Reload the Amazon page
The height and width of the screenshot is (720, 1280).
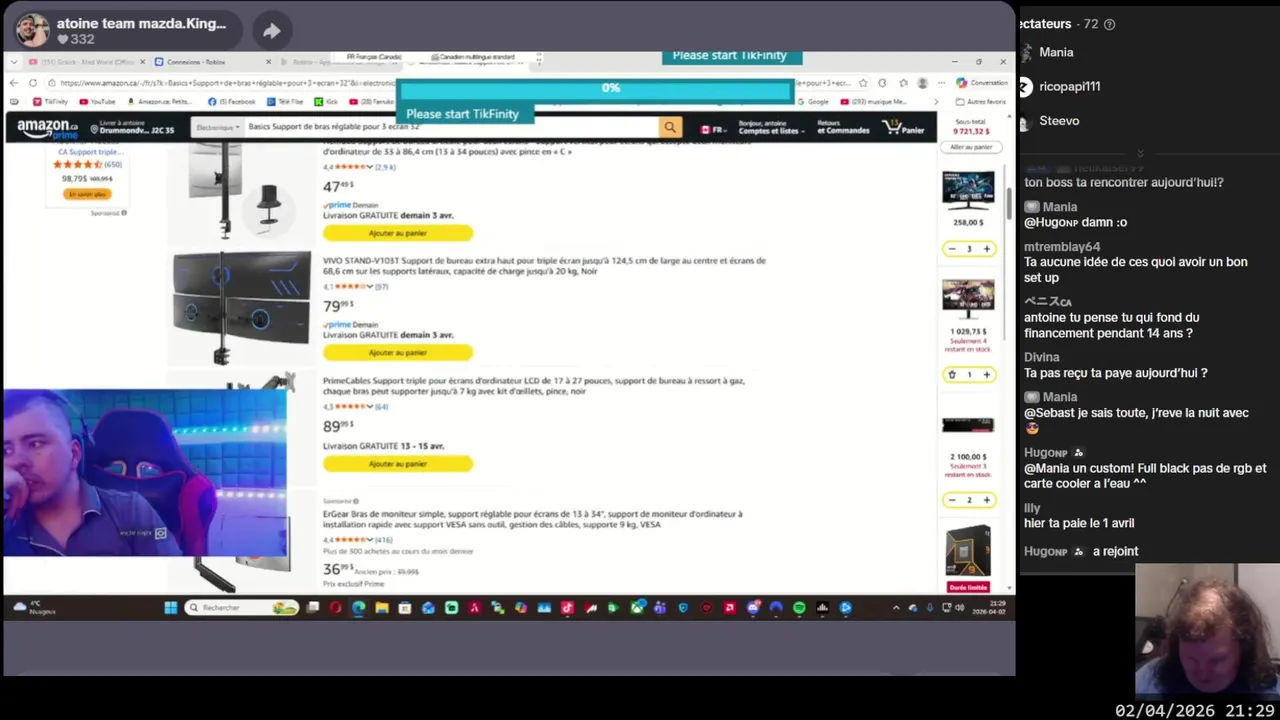point(33,83)
